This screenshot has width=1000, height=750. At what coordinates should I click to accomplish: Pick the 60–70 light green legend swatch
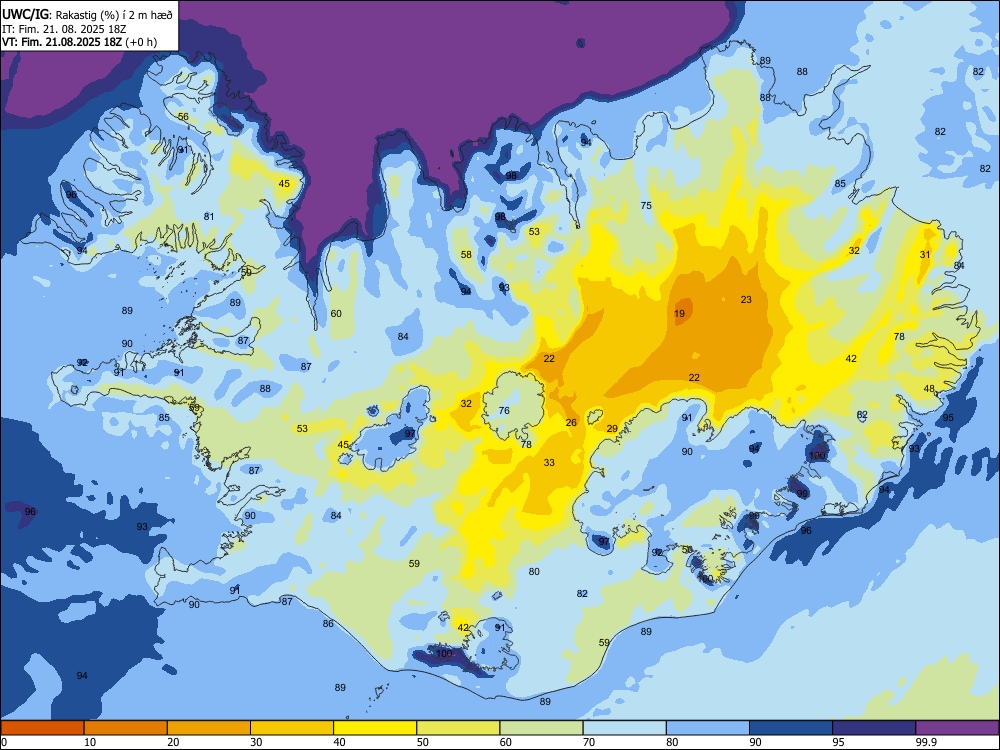541,728
